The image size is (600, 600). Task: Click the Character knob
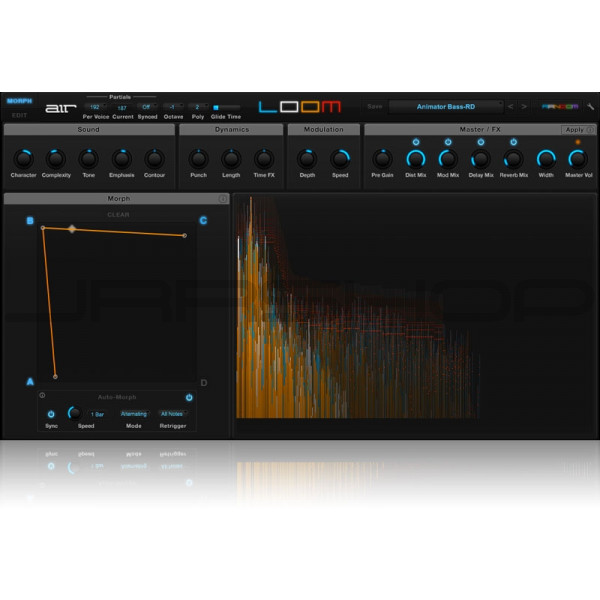(x=23, y=159)
